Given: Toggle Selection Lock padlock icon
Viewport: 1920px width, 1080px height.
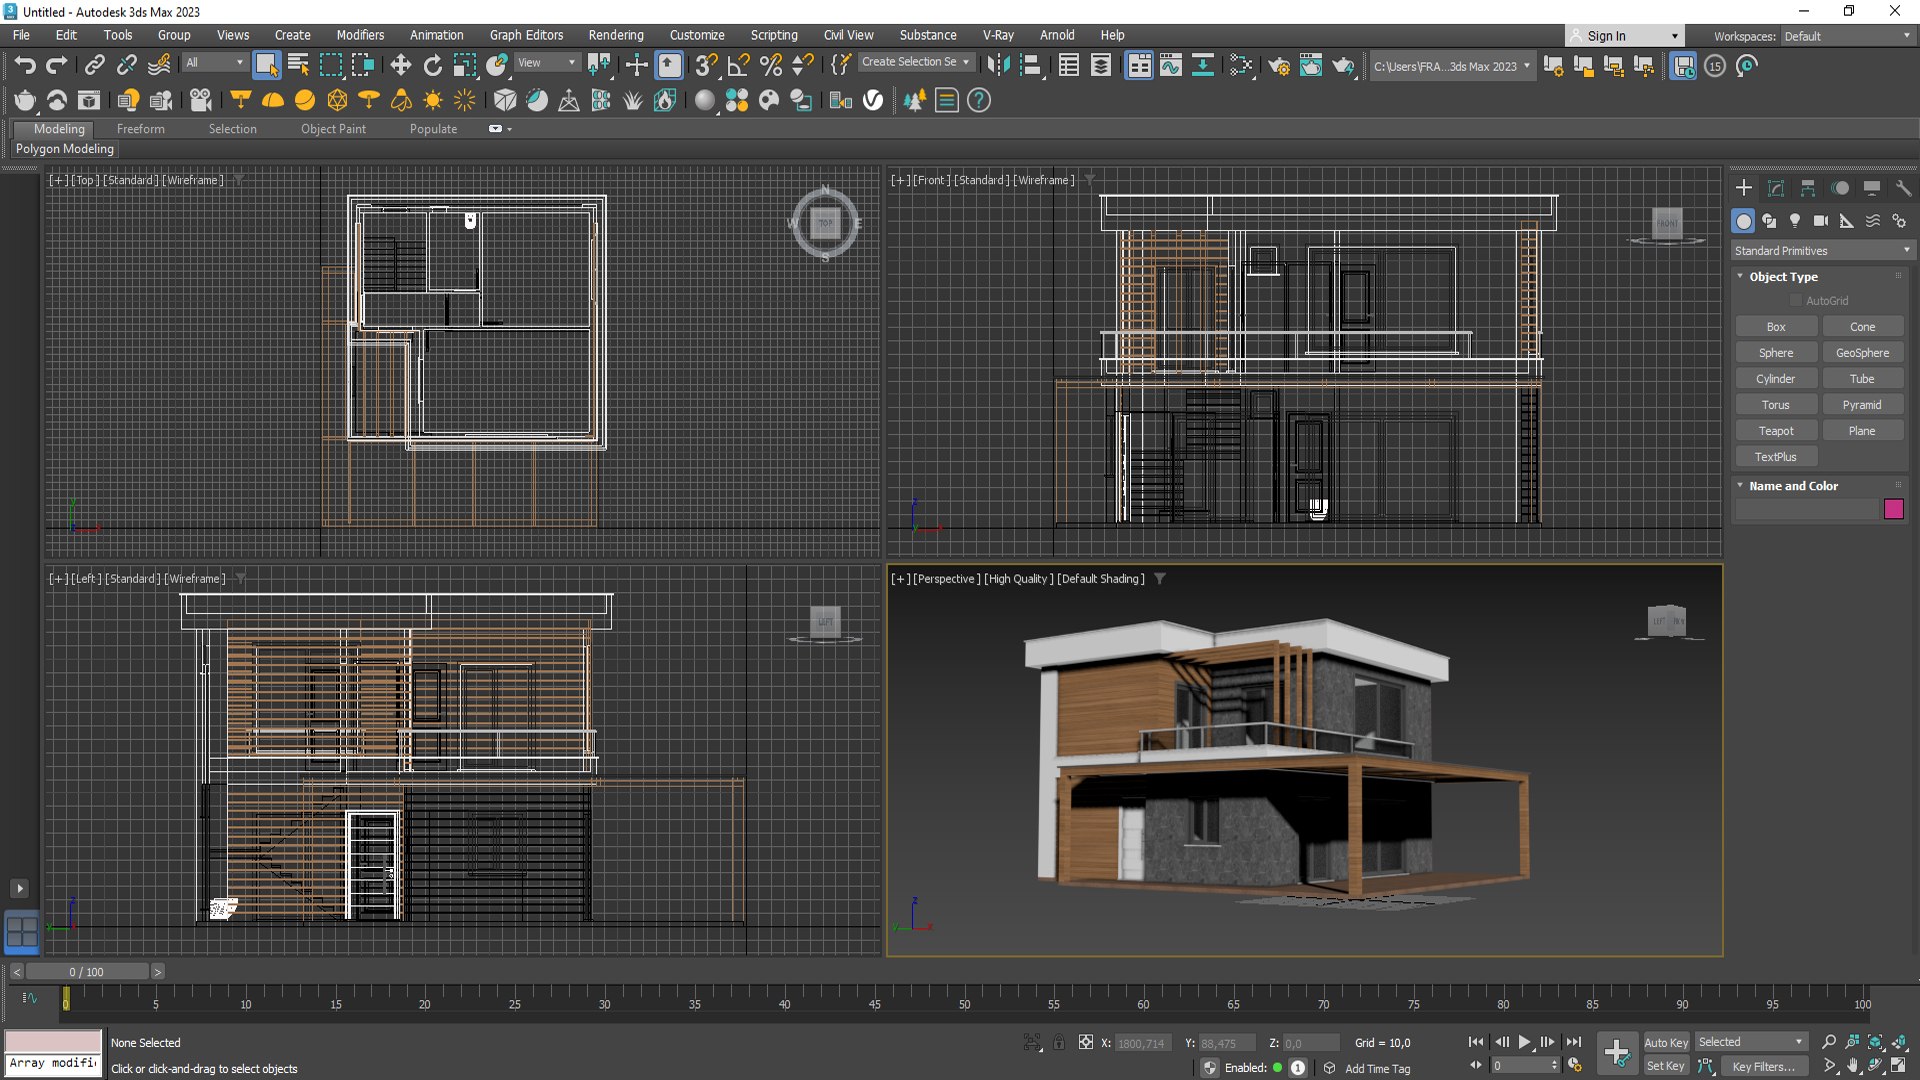Looking at the screenshot, I should (1059, 1042).
